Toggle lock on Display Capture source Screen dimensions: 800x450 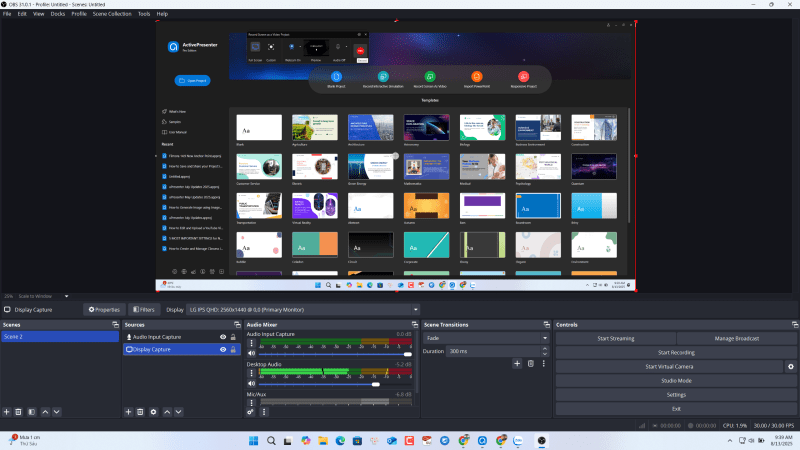point(233,350)
